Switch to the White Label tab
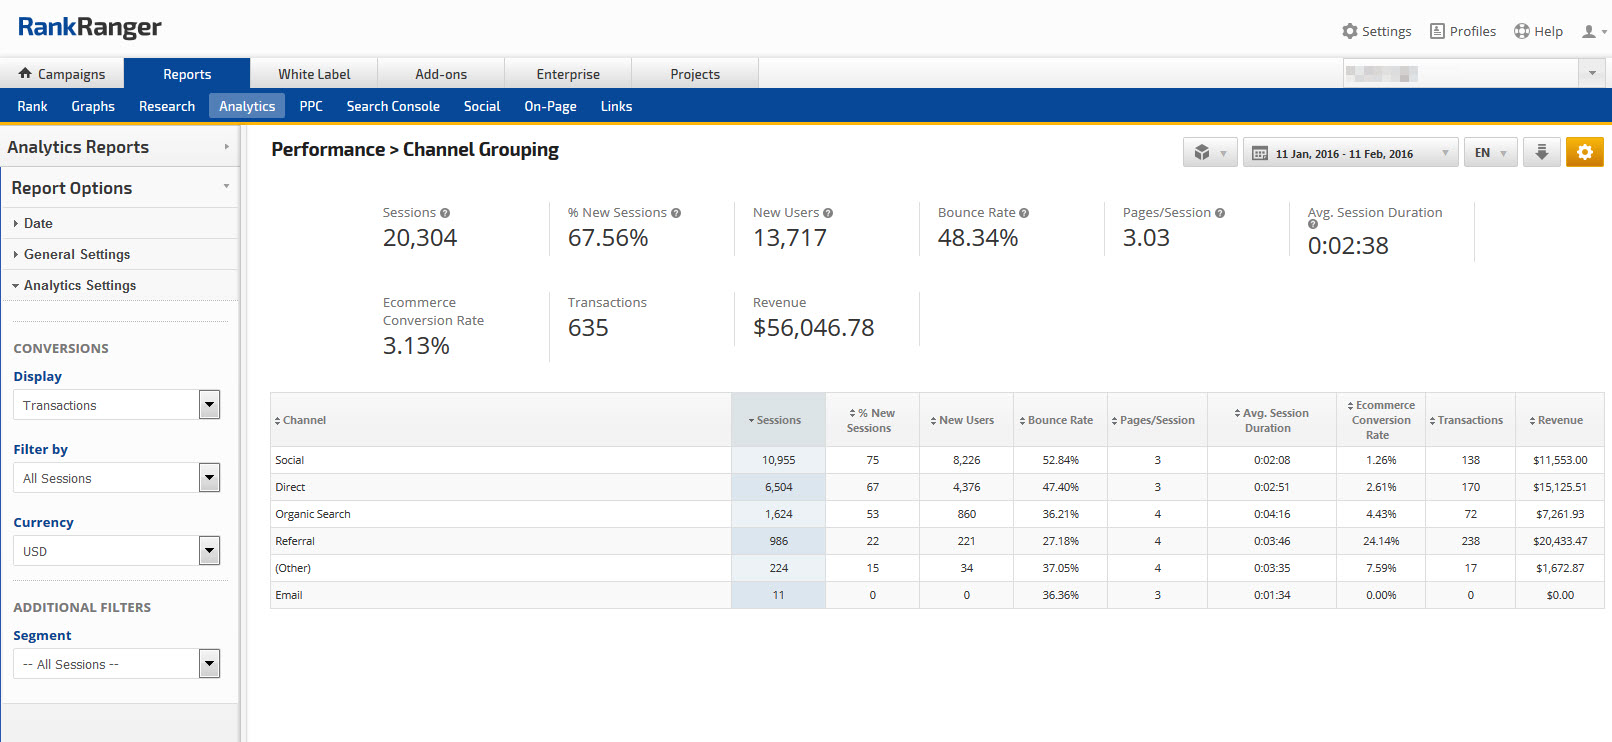Screen dimensions: 1612x742 314,74
